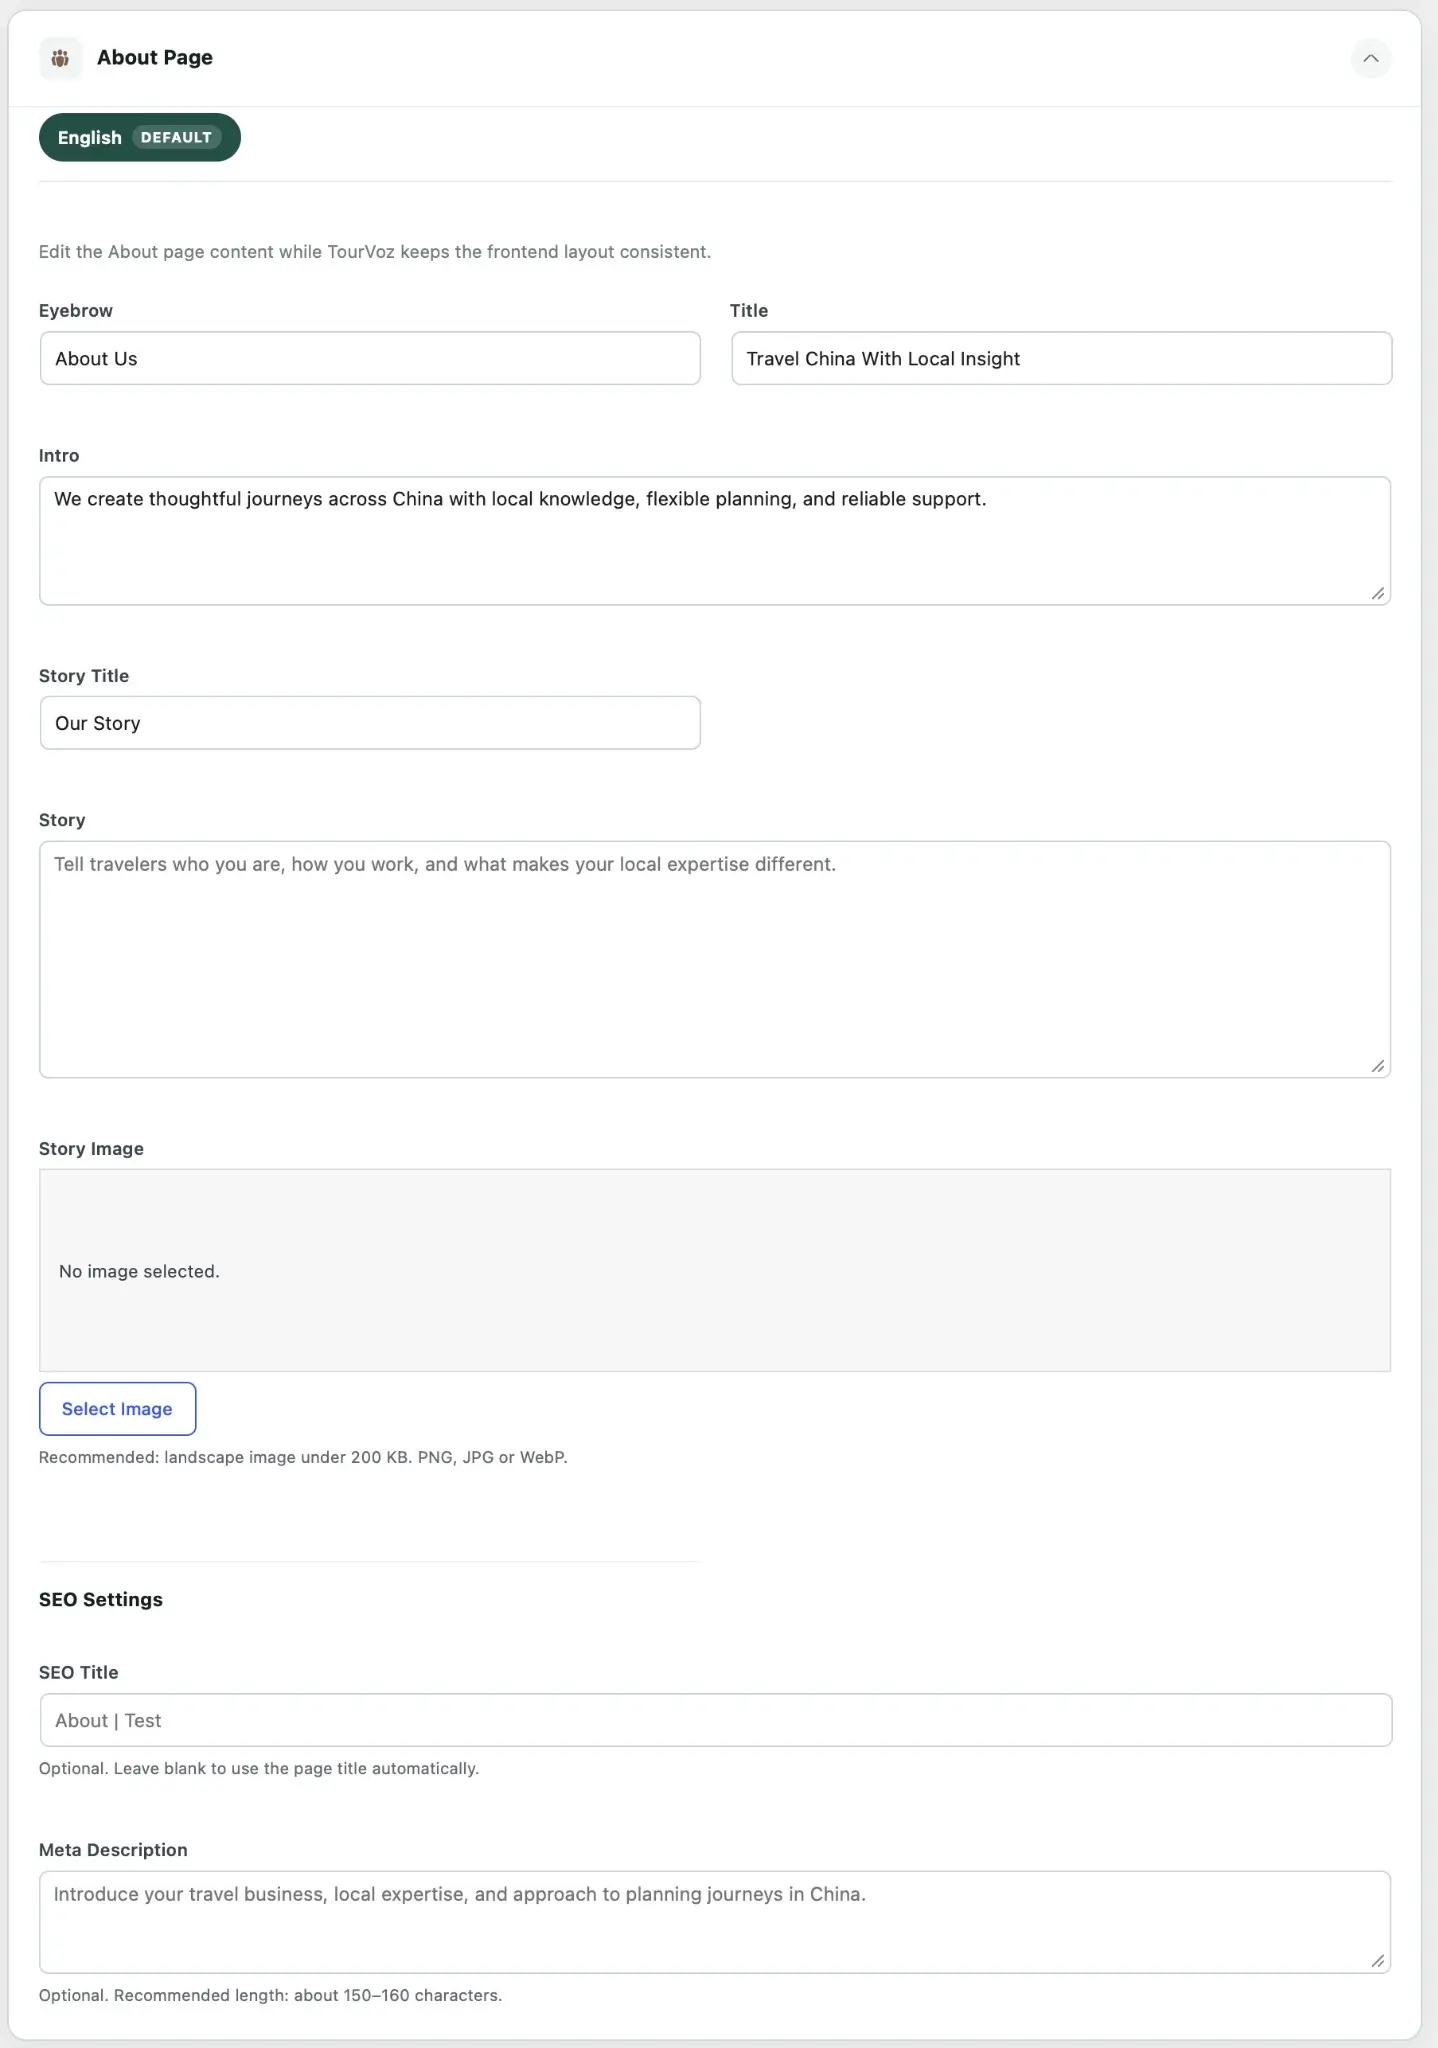The width and height of the screenshot is (1438, 2048).
Task: Click the Meta Description resize handle
Action: 1378,1961
